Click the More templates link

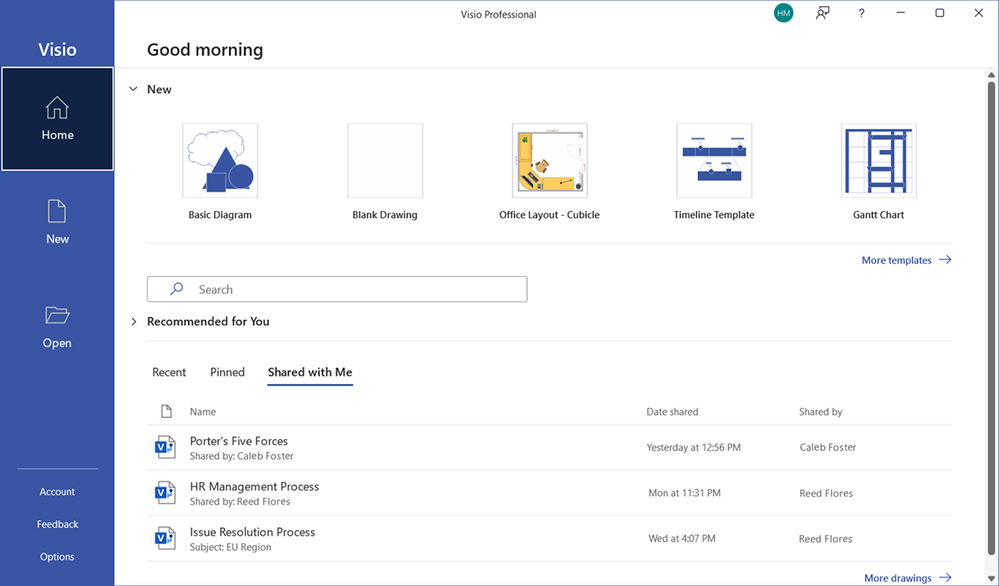click(896, 260)
